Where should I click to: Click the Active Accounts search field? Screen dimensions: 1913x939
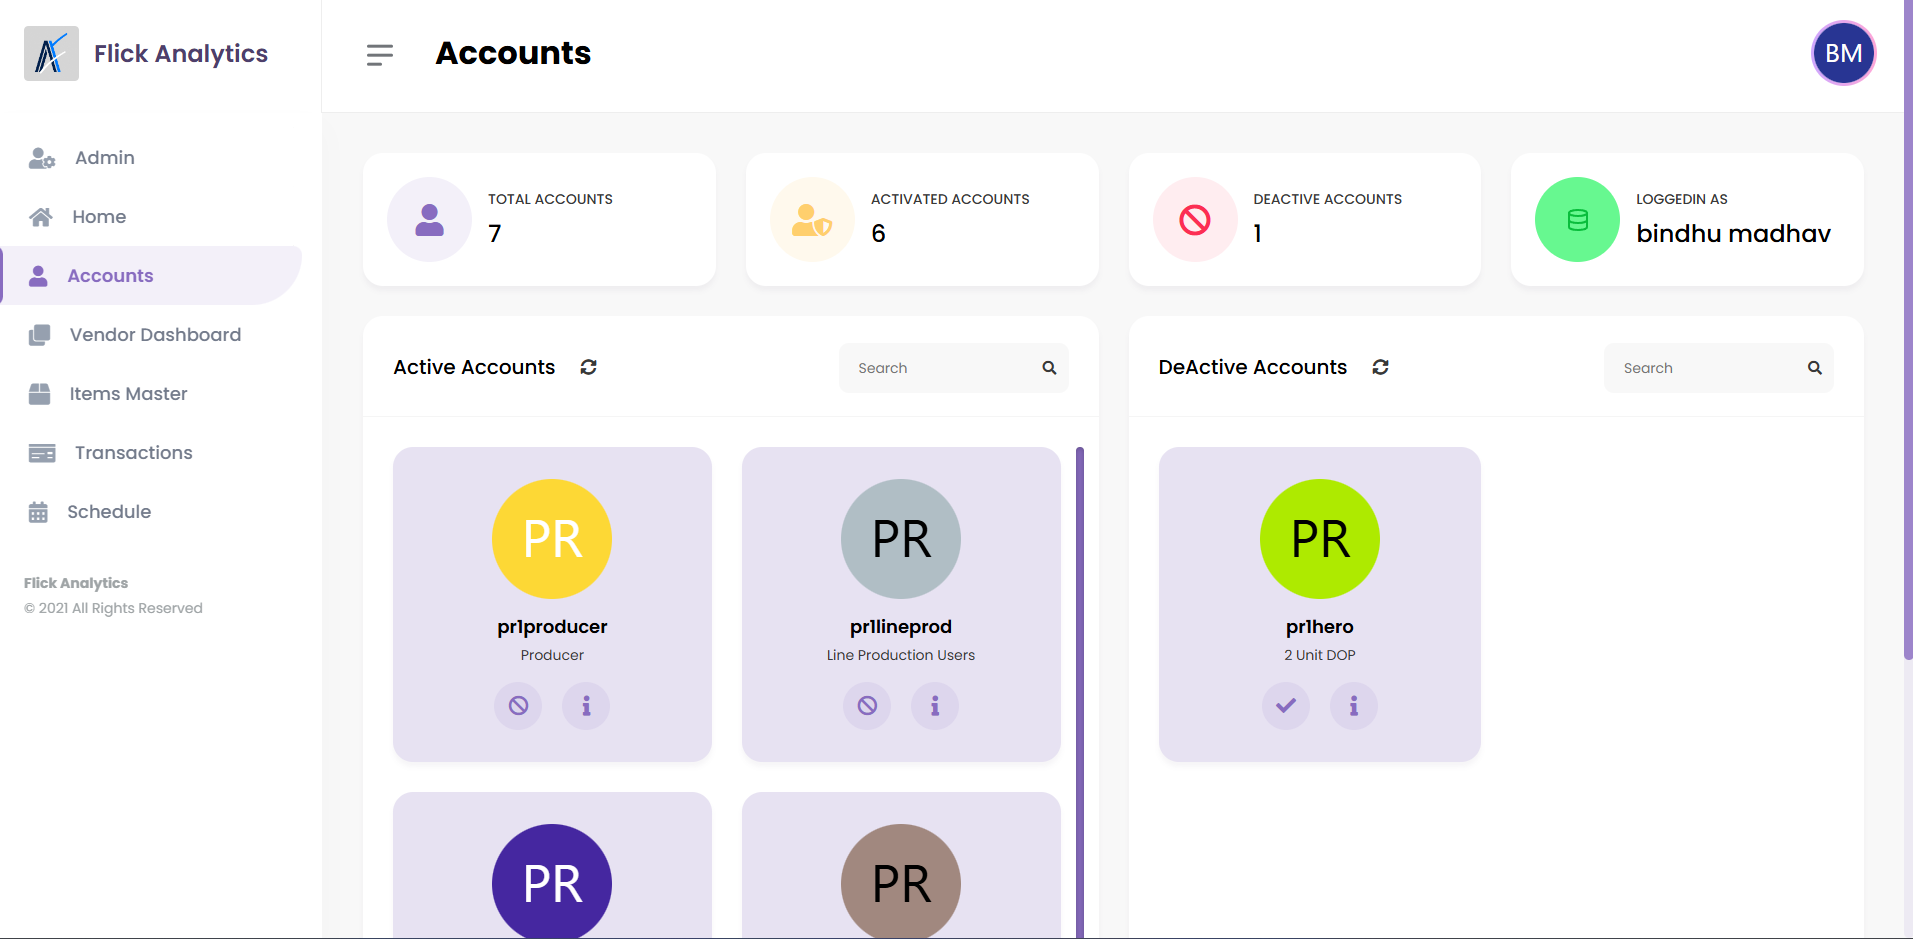point(940,368)
